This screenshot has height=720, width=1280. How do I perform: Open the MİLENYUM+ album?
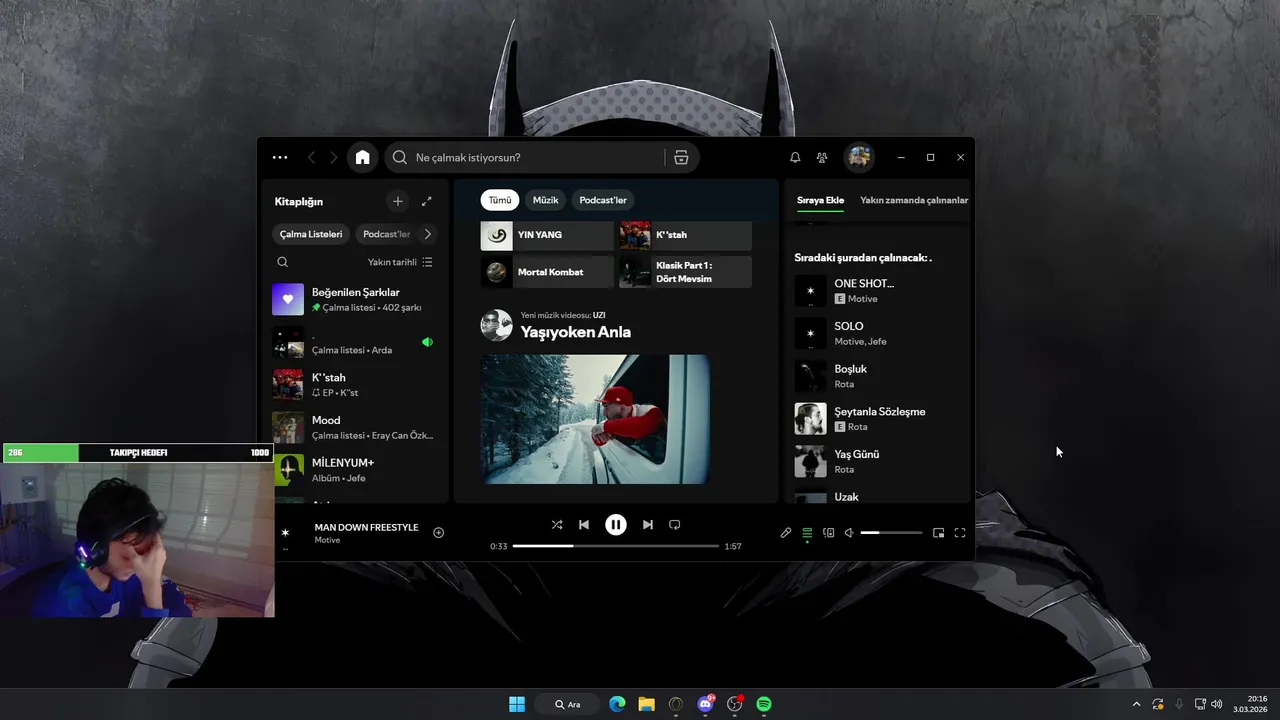(355, 470)
